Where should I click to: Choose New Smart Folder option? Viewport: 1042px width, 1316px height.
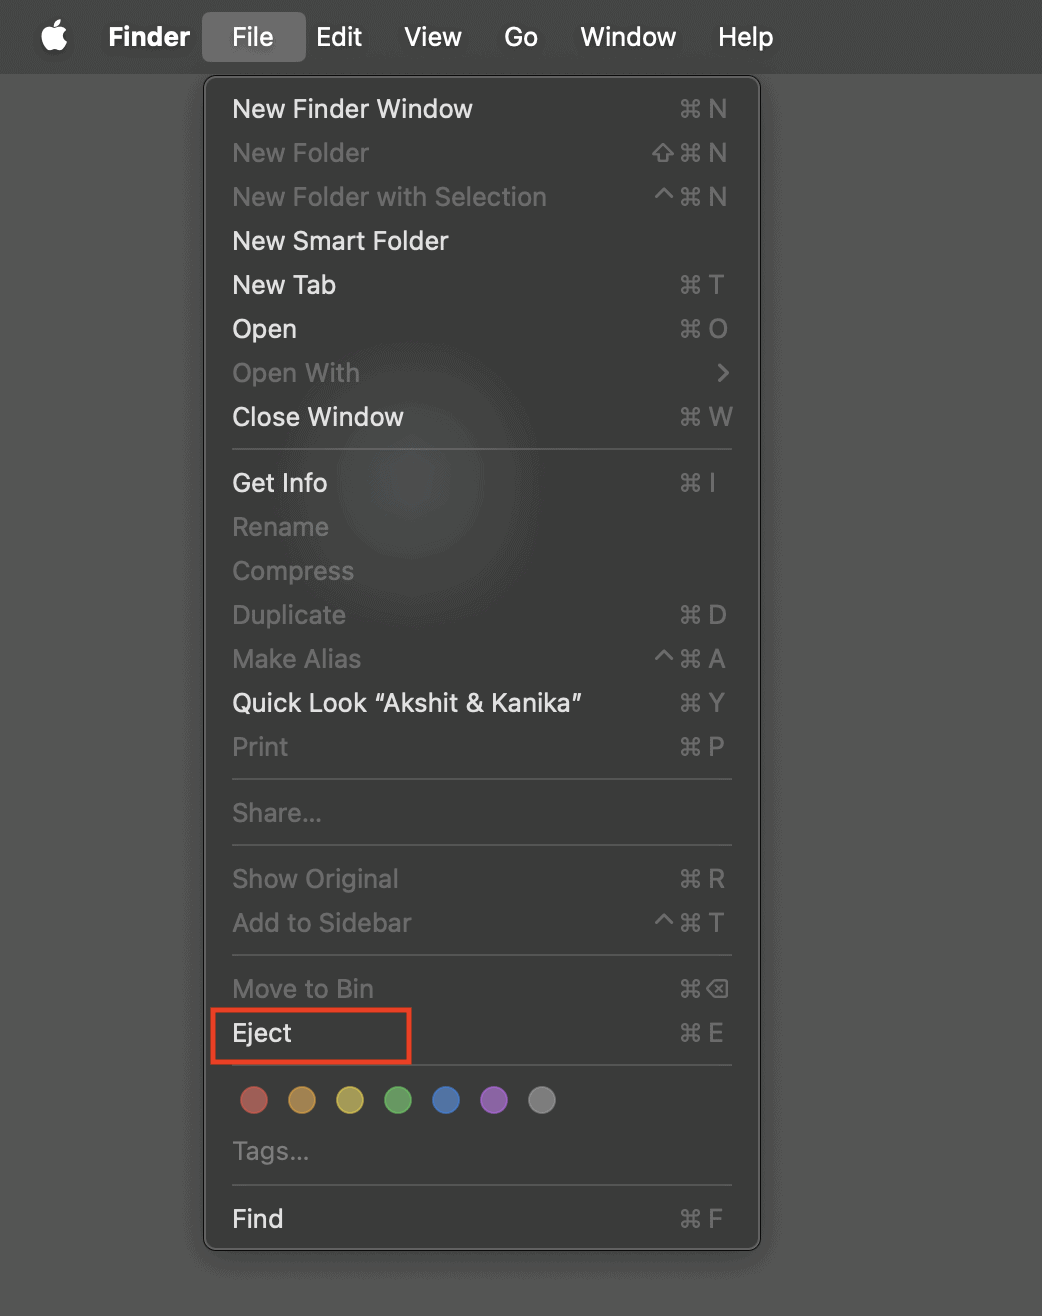[x=340, y=241]
